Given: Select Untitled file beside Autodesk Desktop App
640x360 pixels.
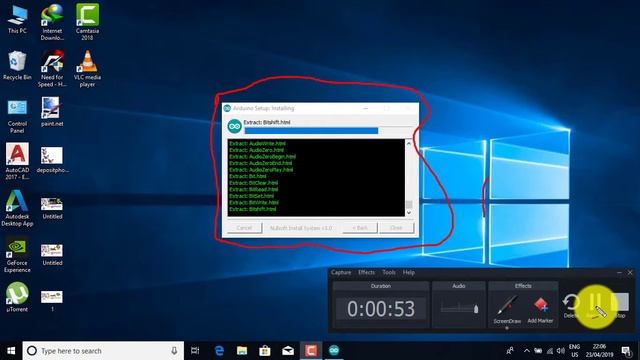Looking at the screenshot, I should coord(52,208).
